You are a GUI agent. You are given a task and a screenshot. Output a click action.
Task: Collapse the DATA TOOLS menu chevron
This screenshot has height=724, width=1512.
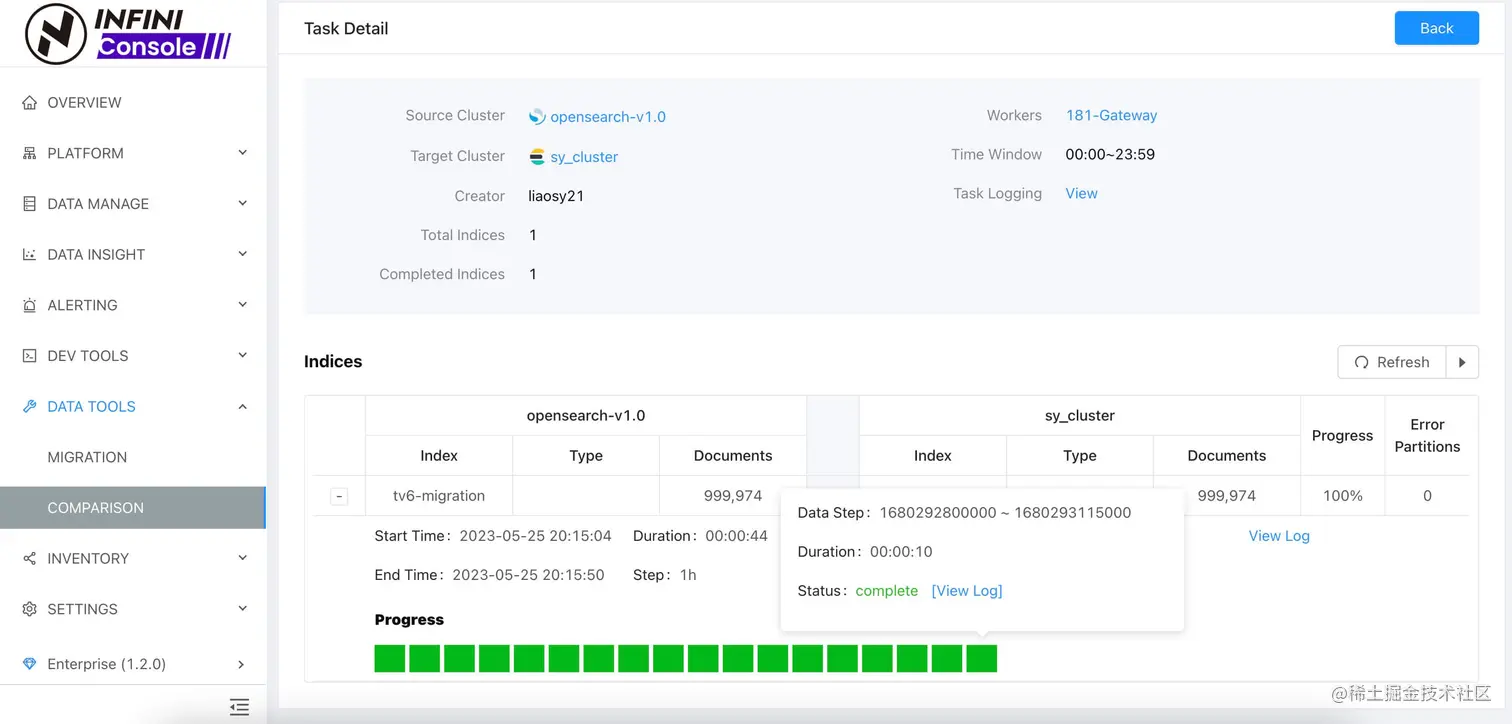tap(242, 406)
